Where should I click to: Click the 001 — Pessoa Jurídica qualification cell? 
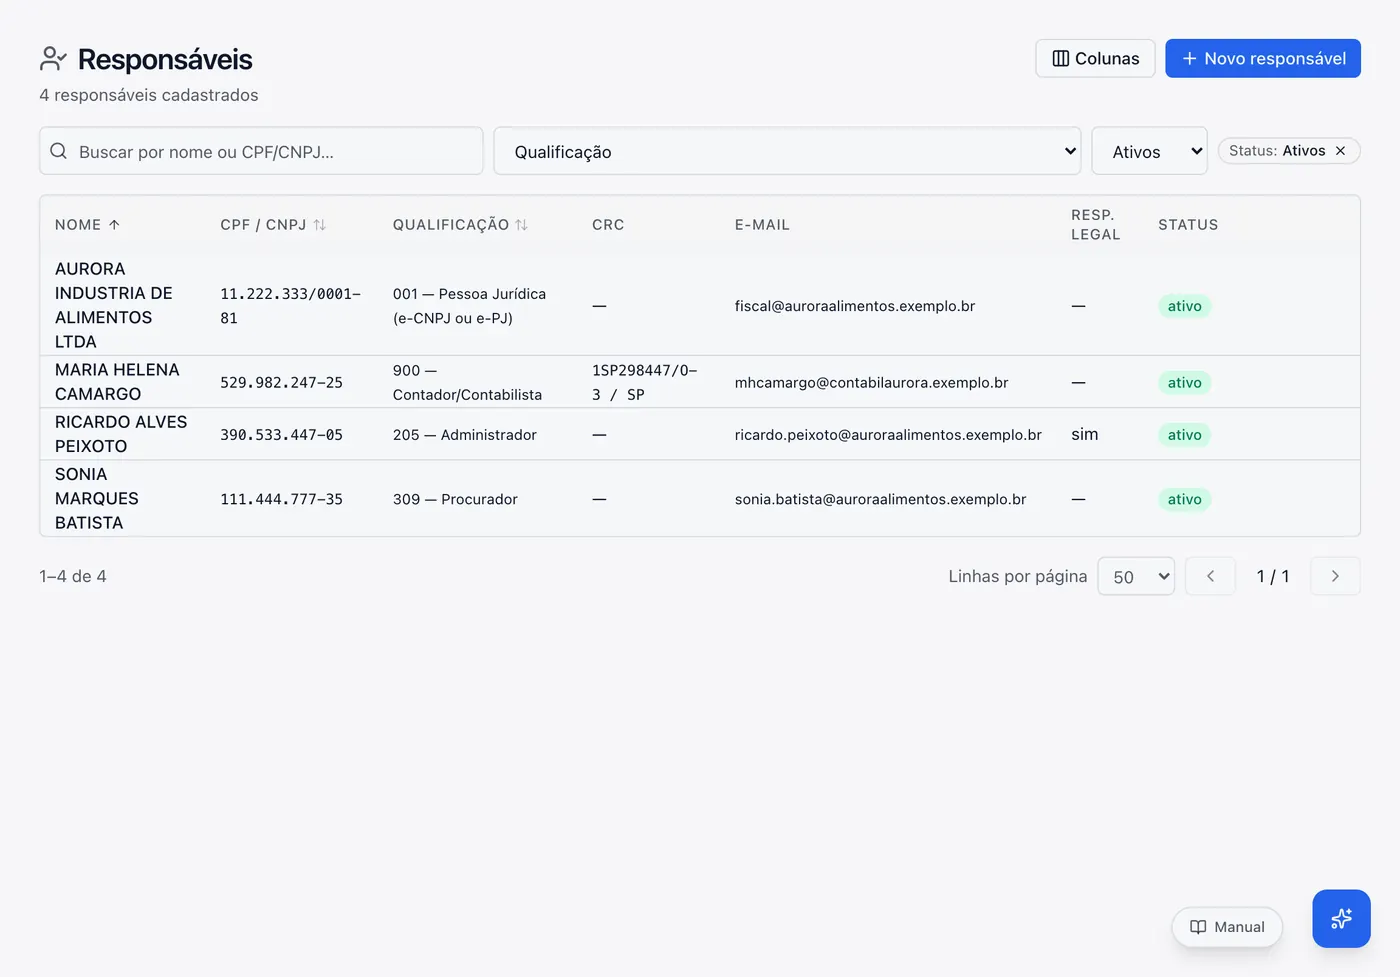[x=469, y=306]
